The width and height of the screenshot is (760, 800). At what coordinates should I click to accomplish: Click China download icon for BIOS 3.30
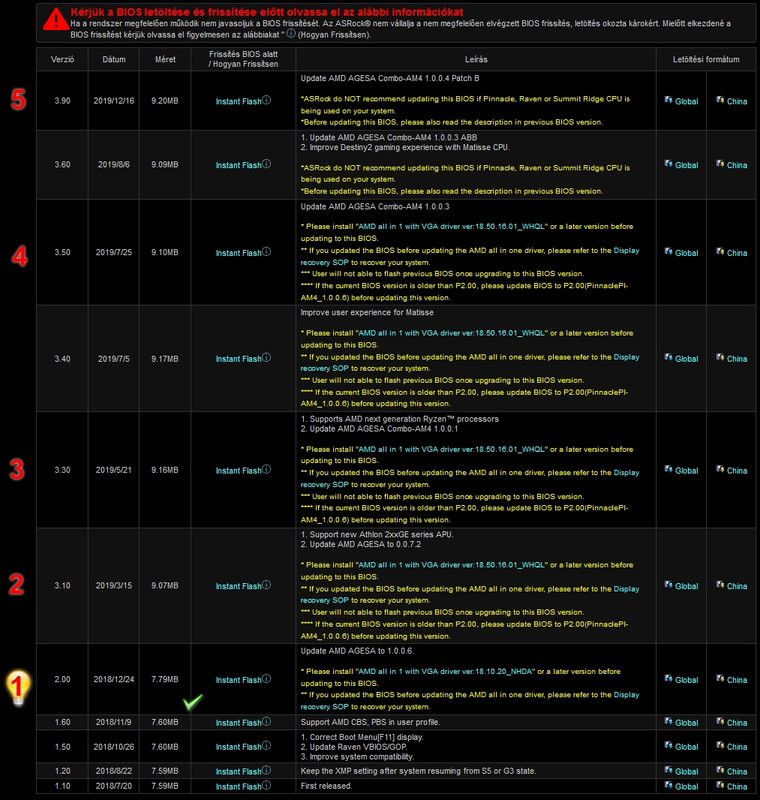[720, 469]
